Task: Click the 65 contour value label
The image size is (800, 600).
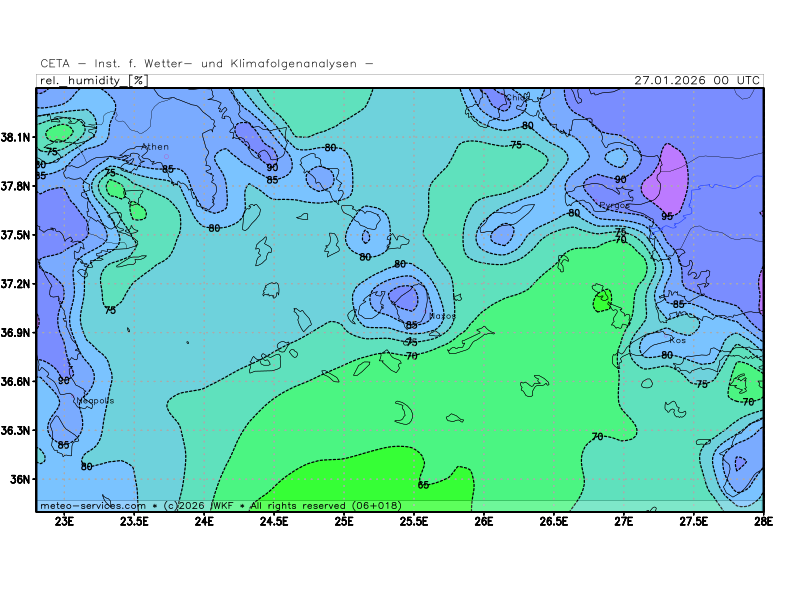Action: tap(423, 485)
